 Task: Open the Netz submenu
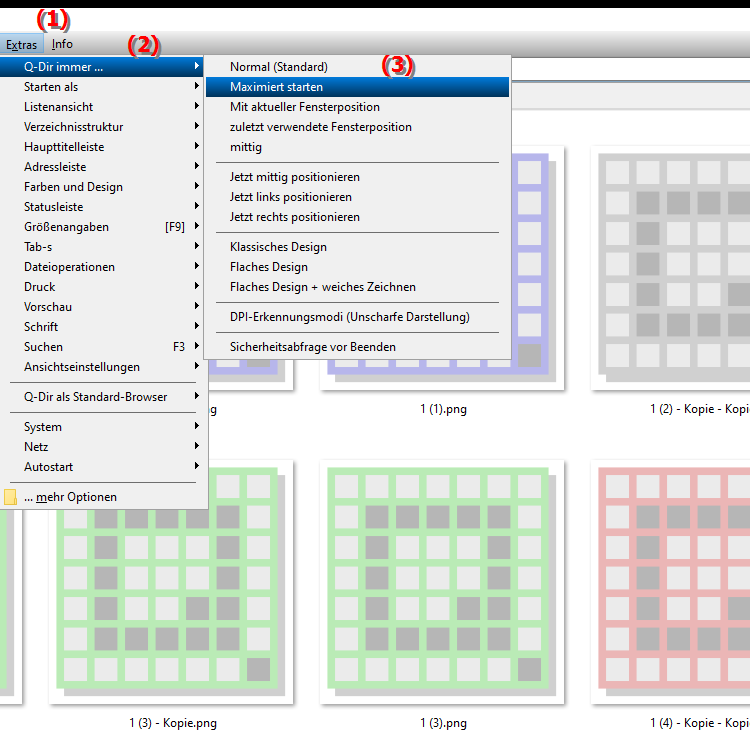(x=101, y=447)
